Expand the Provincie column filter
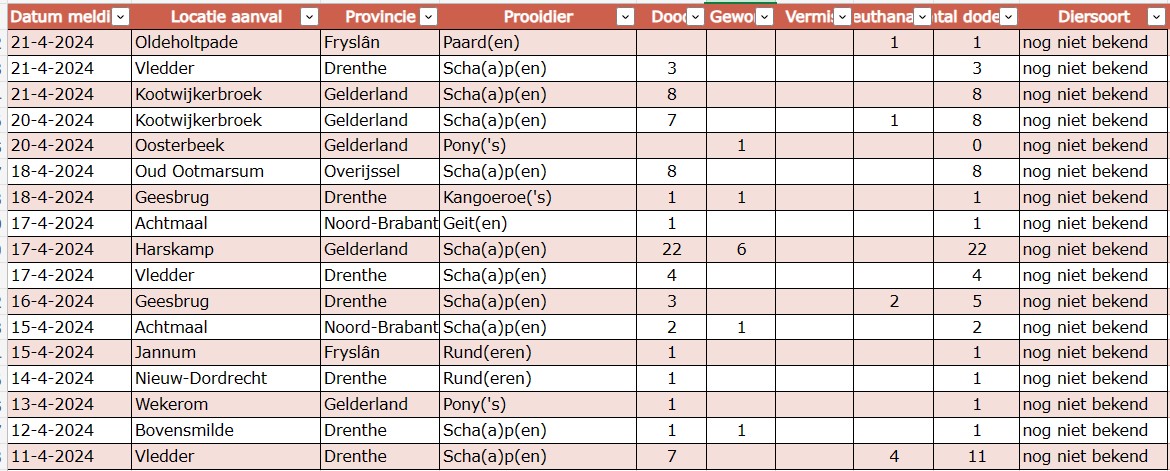The height and width of the screenshot is (471, 1170). pos(428,17)
